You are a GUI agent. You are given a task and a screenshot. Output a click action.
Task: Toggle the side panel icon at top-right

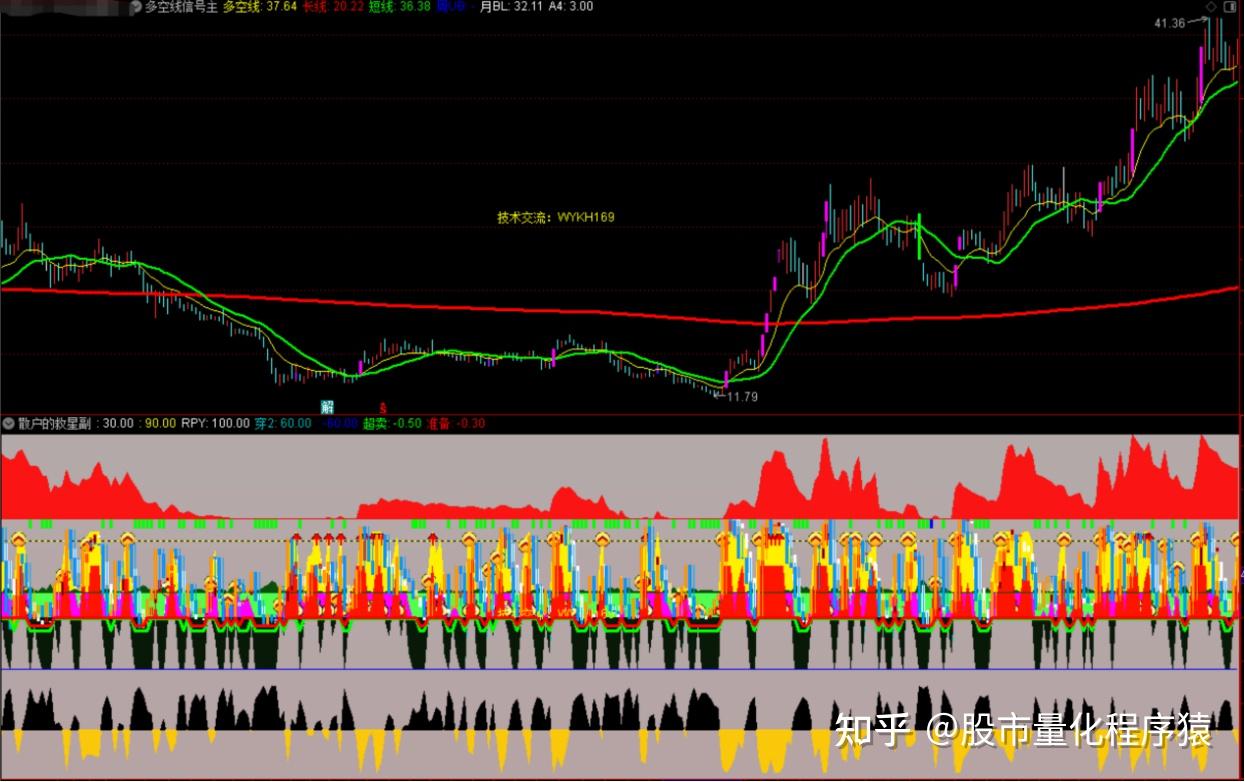[x=1230, y=7]
